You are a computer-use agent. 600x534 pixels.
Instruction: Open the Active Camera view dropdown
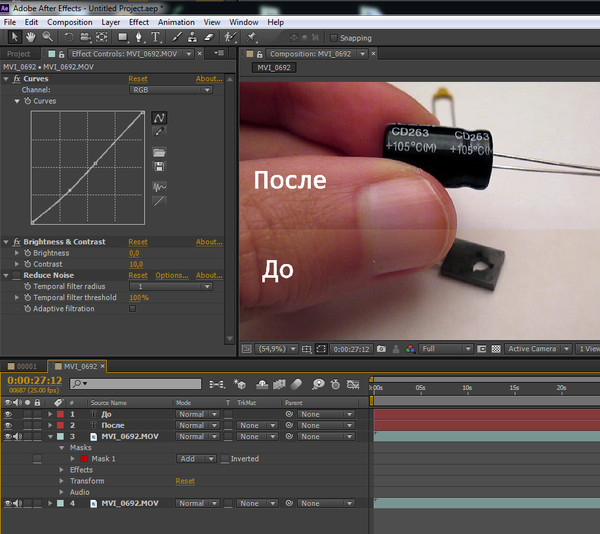click(x=539, y=349)
